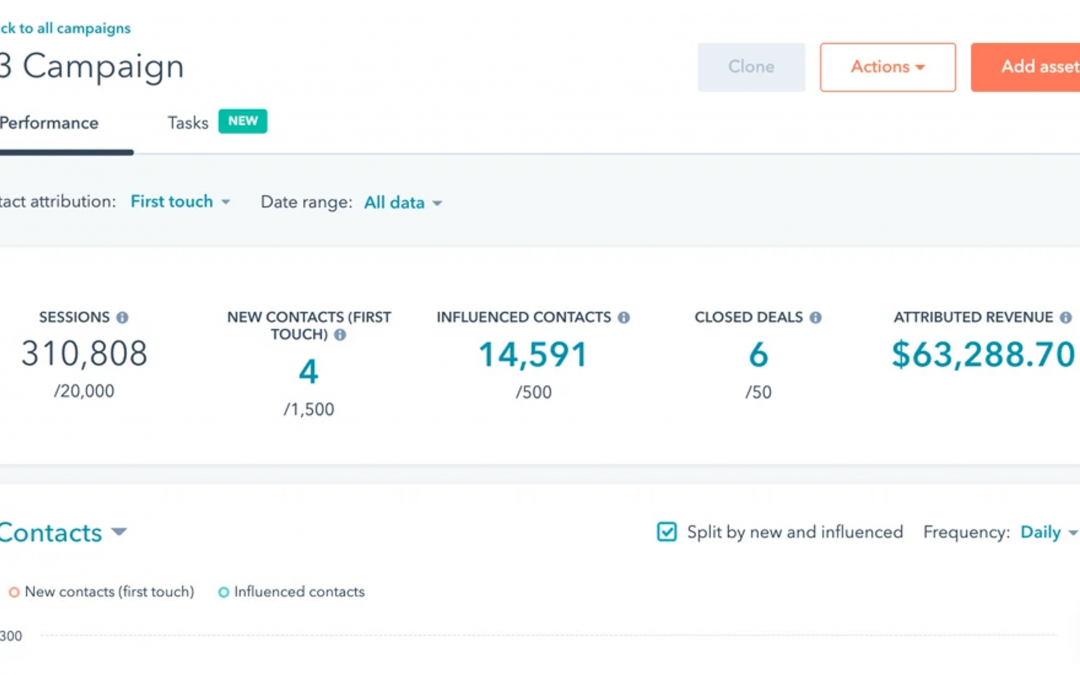
Task: Click the blue influenced contacts legend marker
Action: [x=223, y=592]
